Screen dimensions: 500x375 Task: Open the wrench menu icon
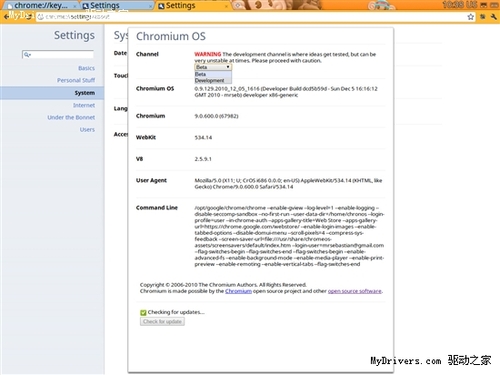(494, 17)
